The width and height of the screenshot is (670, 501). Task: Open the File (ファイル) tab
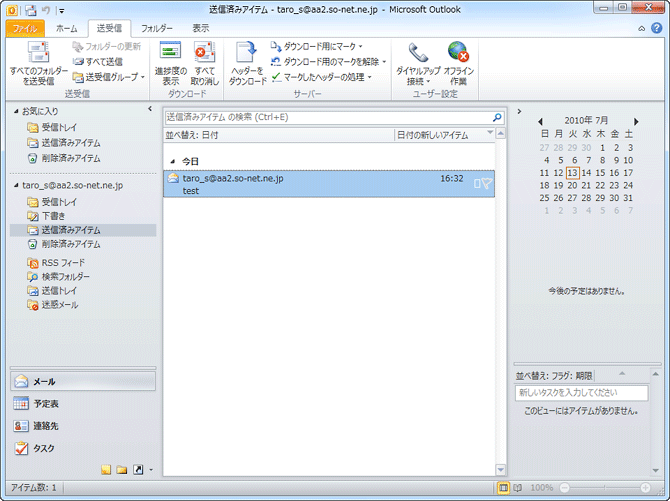click(25, 29)
